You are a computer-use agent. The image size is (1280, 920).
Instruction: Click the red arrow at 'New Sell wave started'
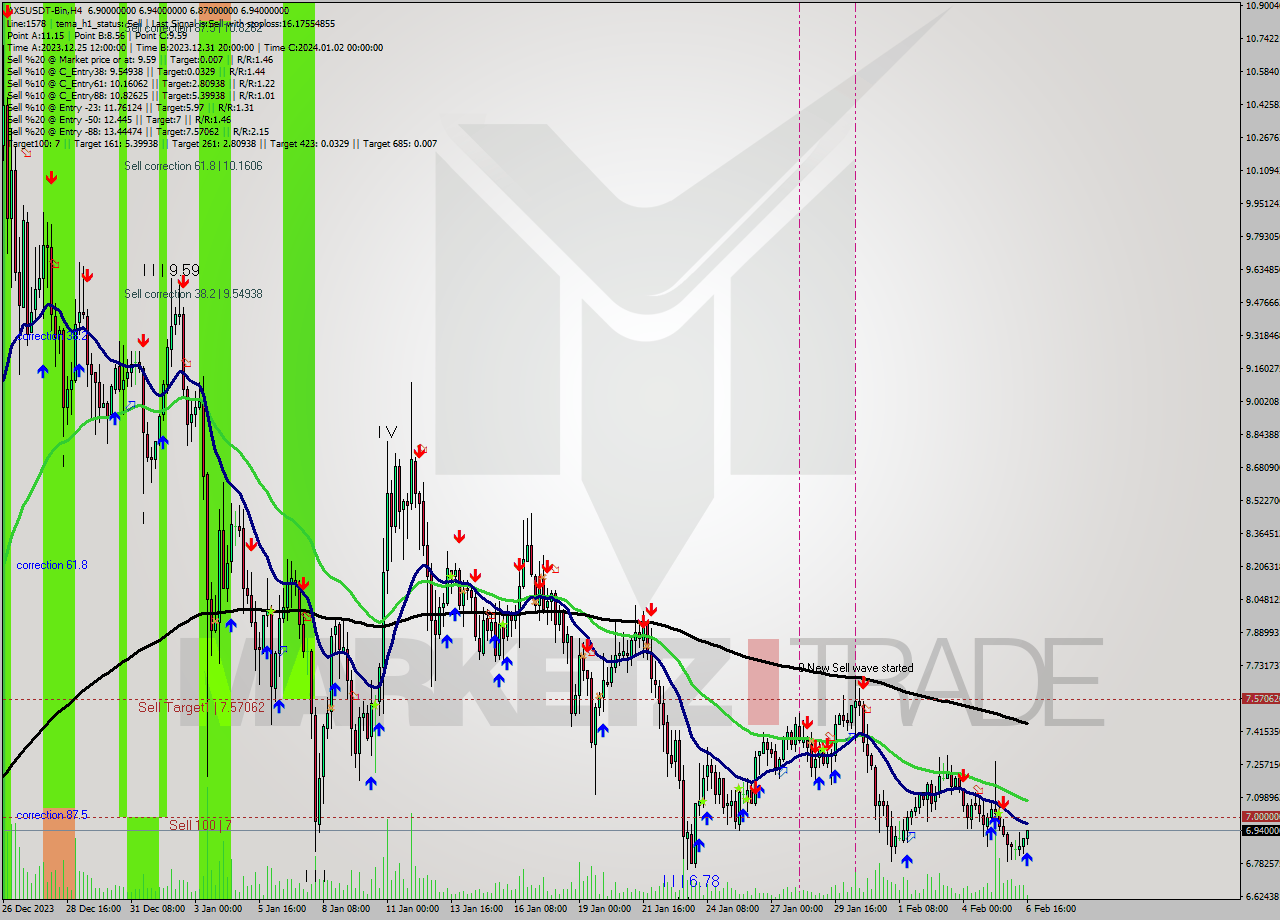coord(863,683)
